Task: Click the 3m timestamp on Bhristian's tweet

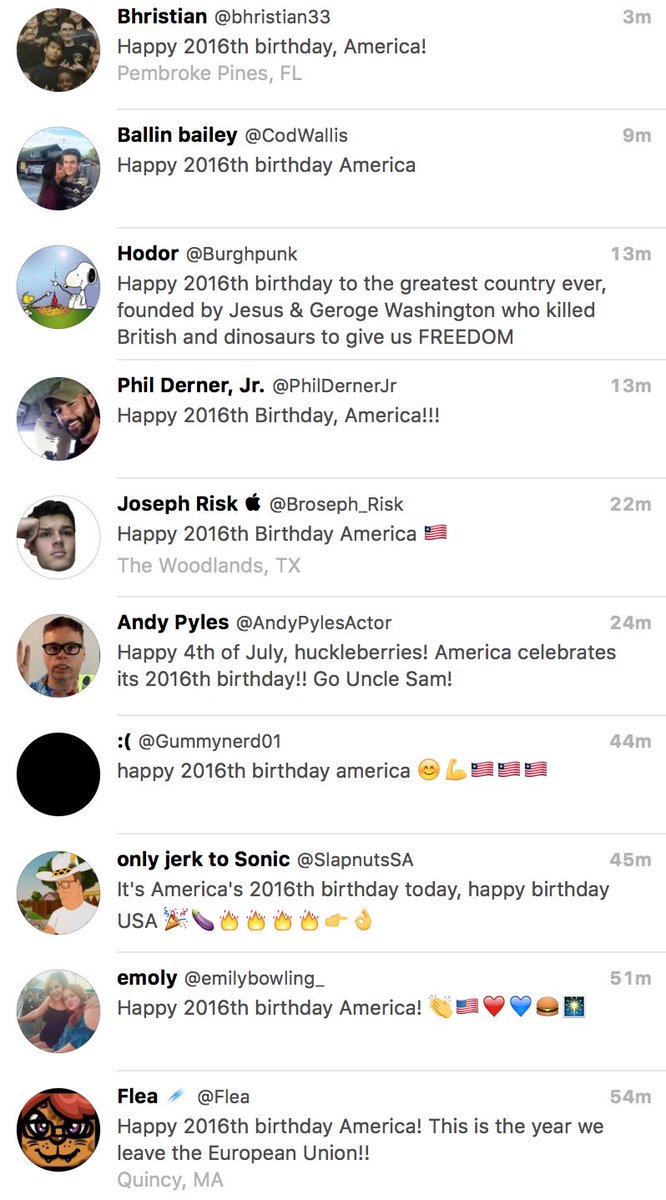Action: [x=636, y=17]
